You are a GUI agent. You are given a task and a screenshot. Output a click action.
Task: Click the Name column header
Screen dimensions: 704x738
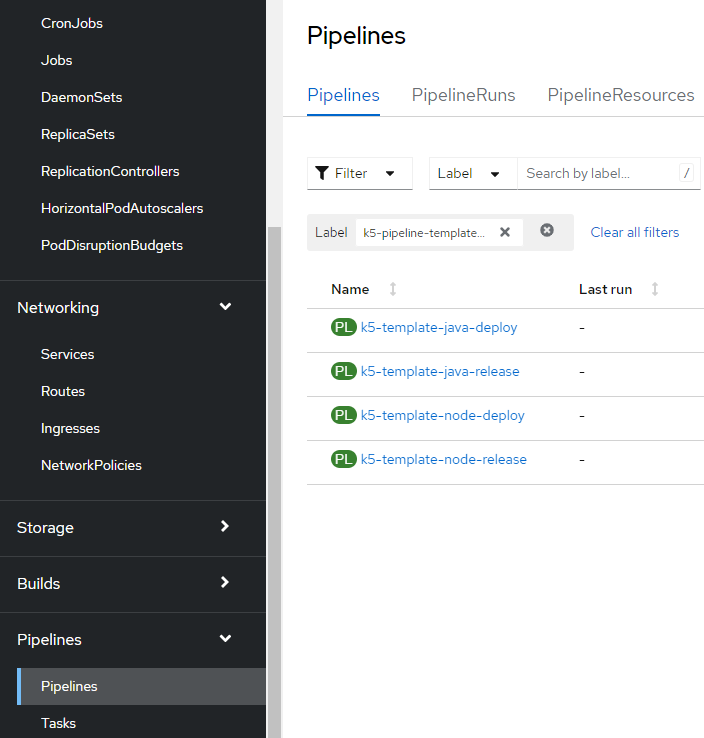350,289
